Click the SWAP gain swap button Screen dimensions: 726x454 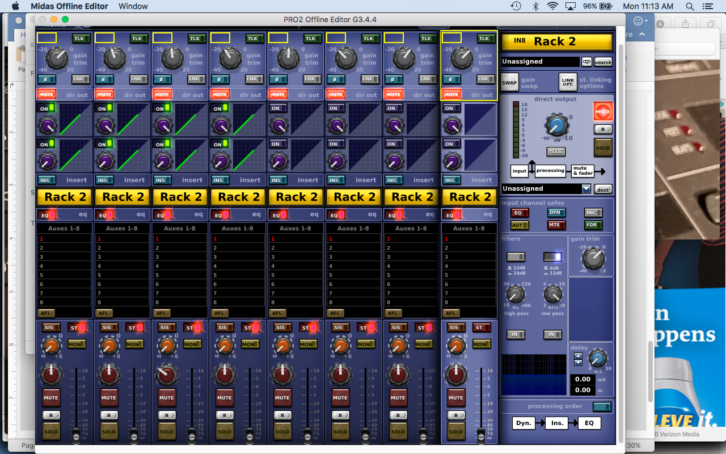coord(509,83)
